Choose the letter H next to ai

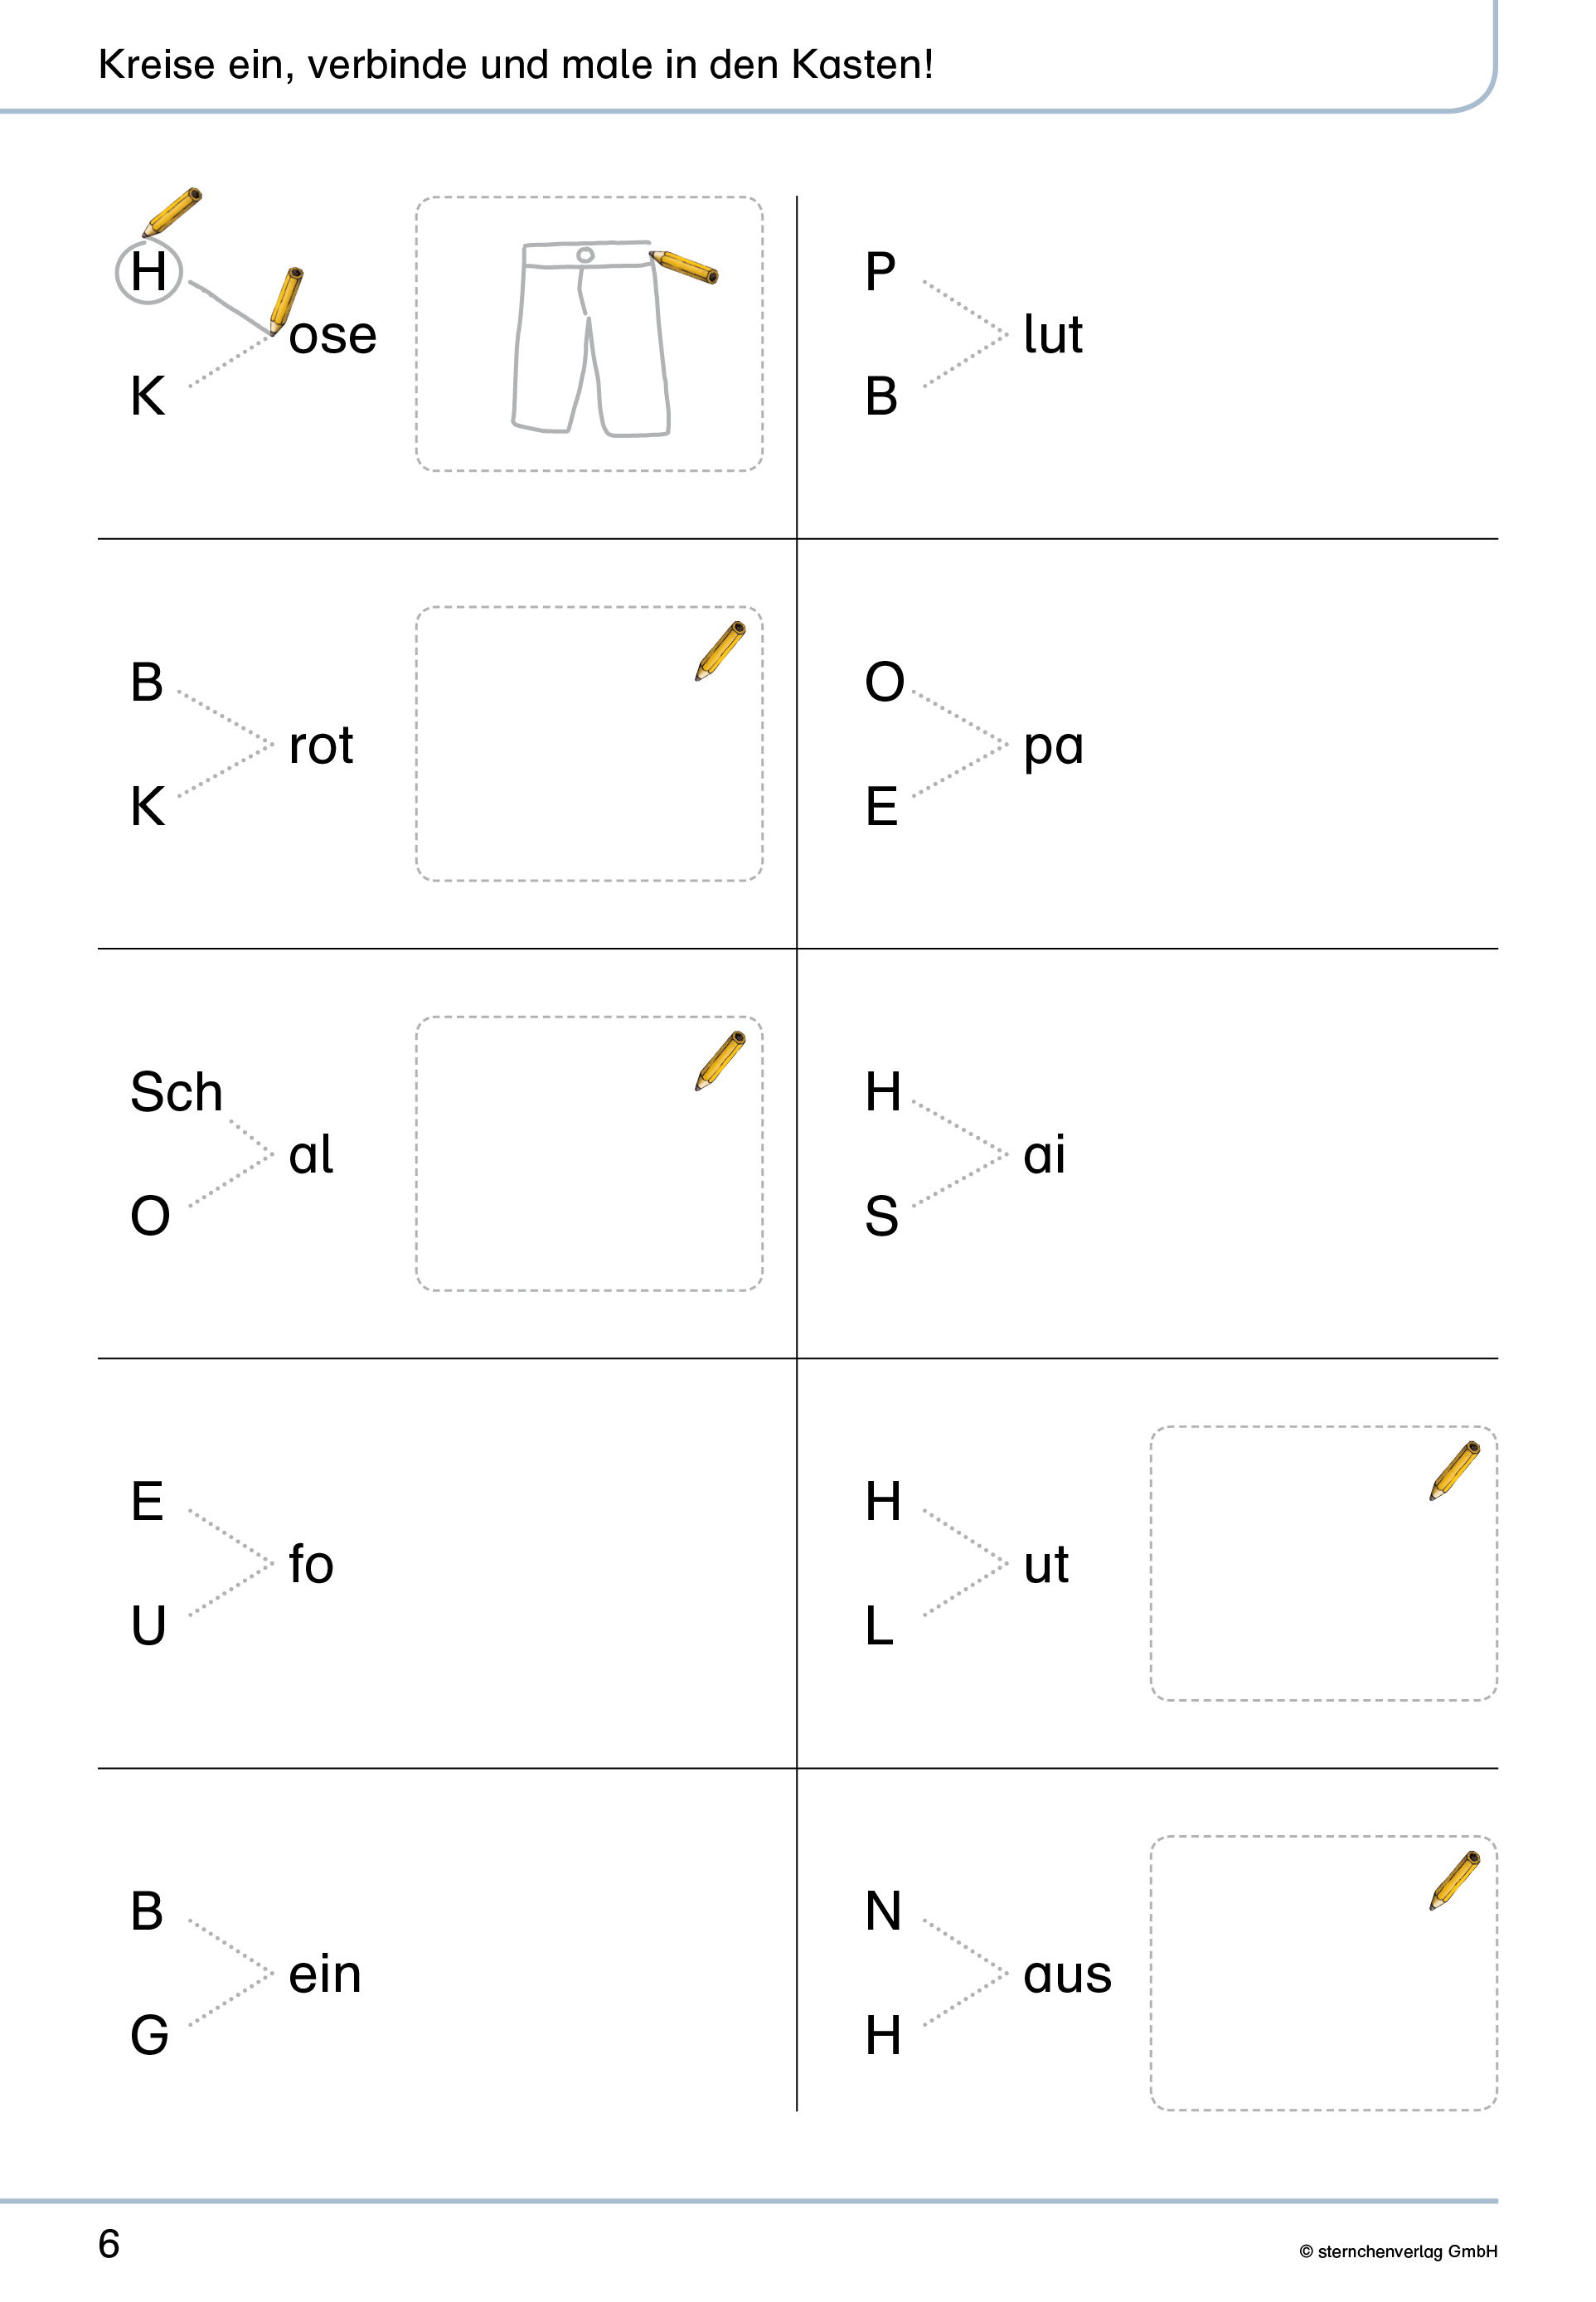[x=883, y=1092]
